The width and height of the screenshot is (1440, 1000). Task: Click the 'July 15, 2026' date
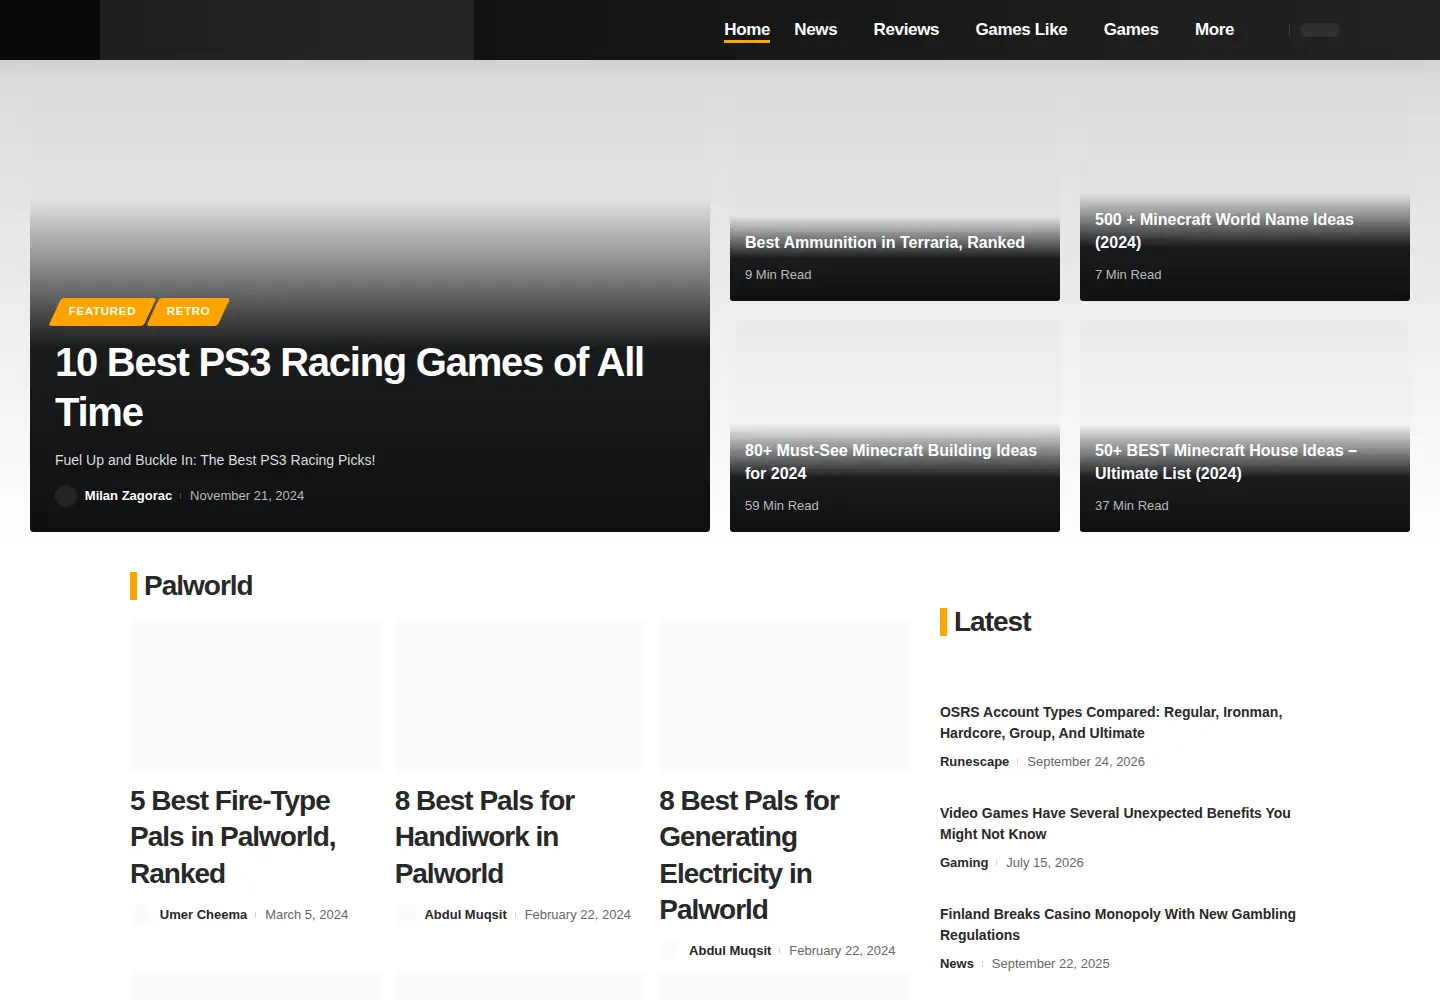coord(1045,863)
